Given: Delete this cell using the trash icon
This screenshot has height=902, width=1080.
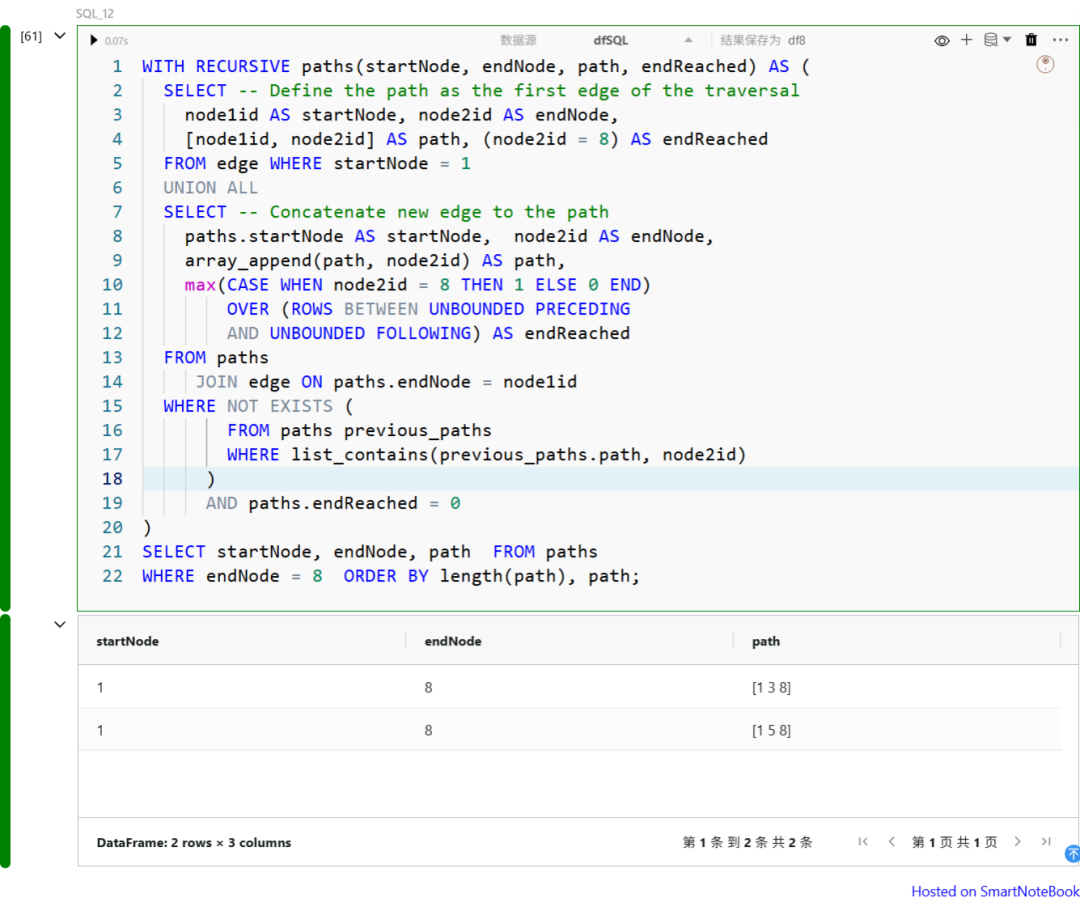Looking at the screenshot, I should click(x=1031, y=40).
